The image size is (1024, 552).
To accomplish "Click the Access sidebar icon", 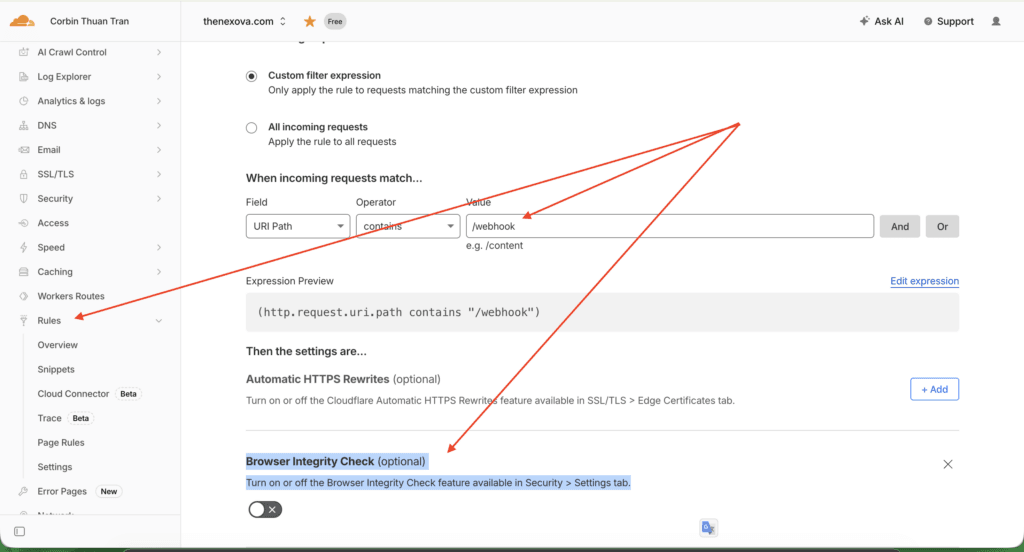I will (x=24, y=223).
